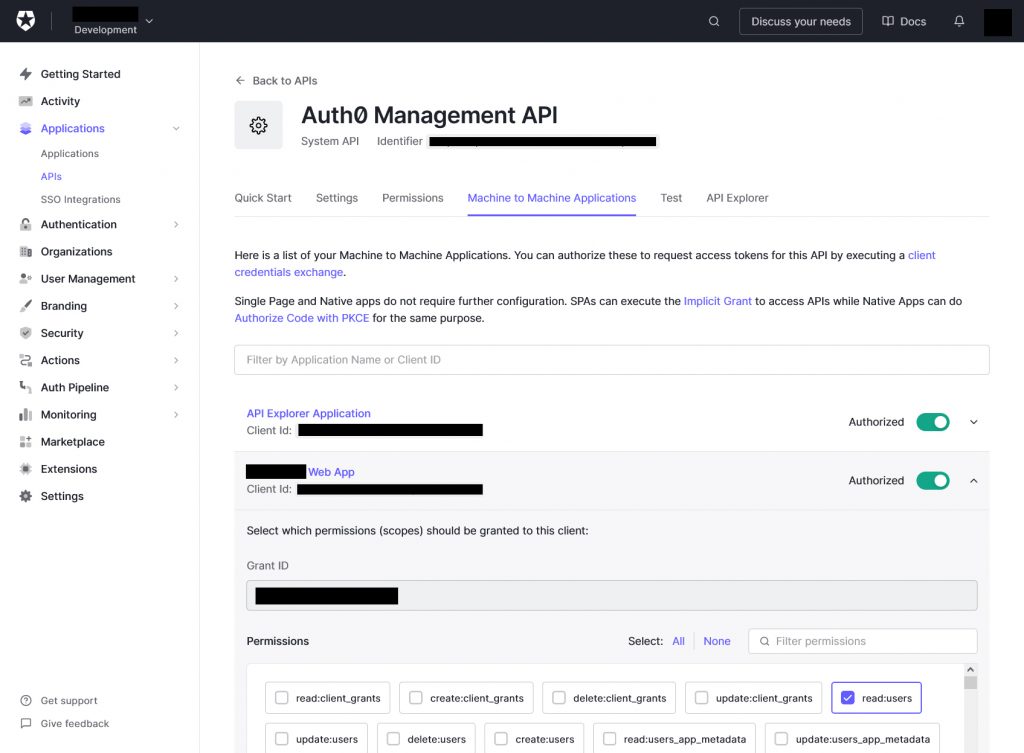Follow the Implicit Grant link
This screenshot has height=753, width=1024.
(x=718, y=301)
